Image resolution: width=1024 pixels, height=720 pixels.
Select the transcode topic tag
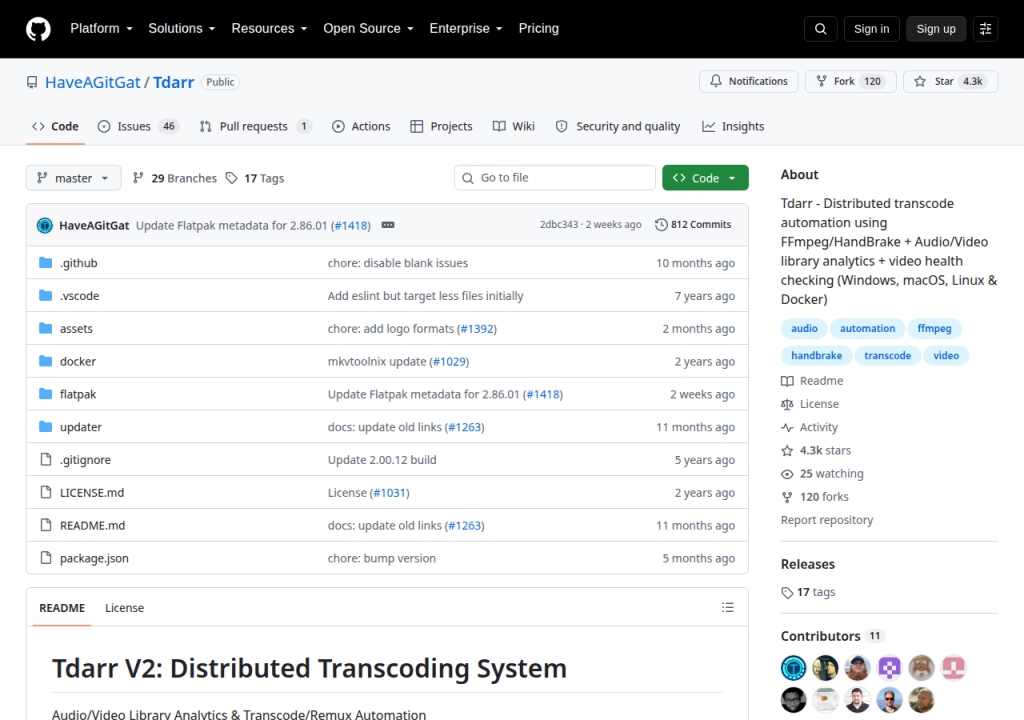(888, 355)
